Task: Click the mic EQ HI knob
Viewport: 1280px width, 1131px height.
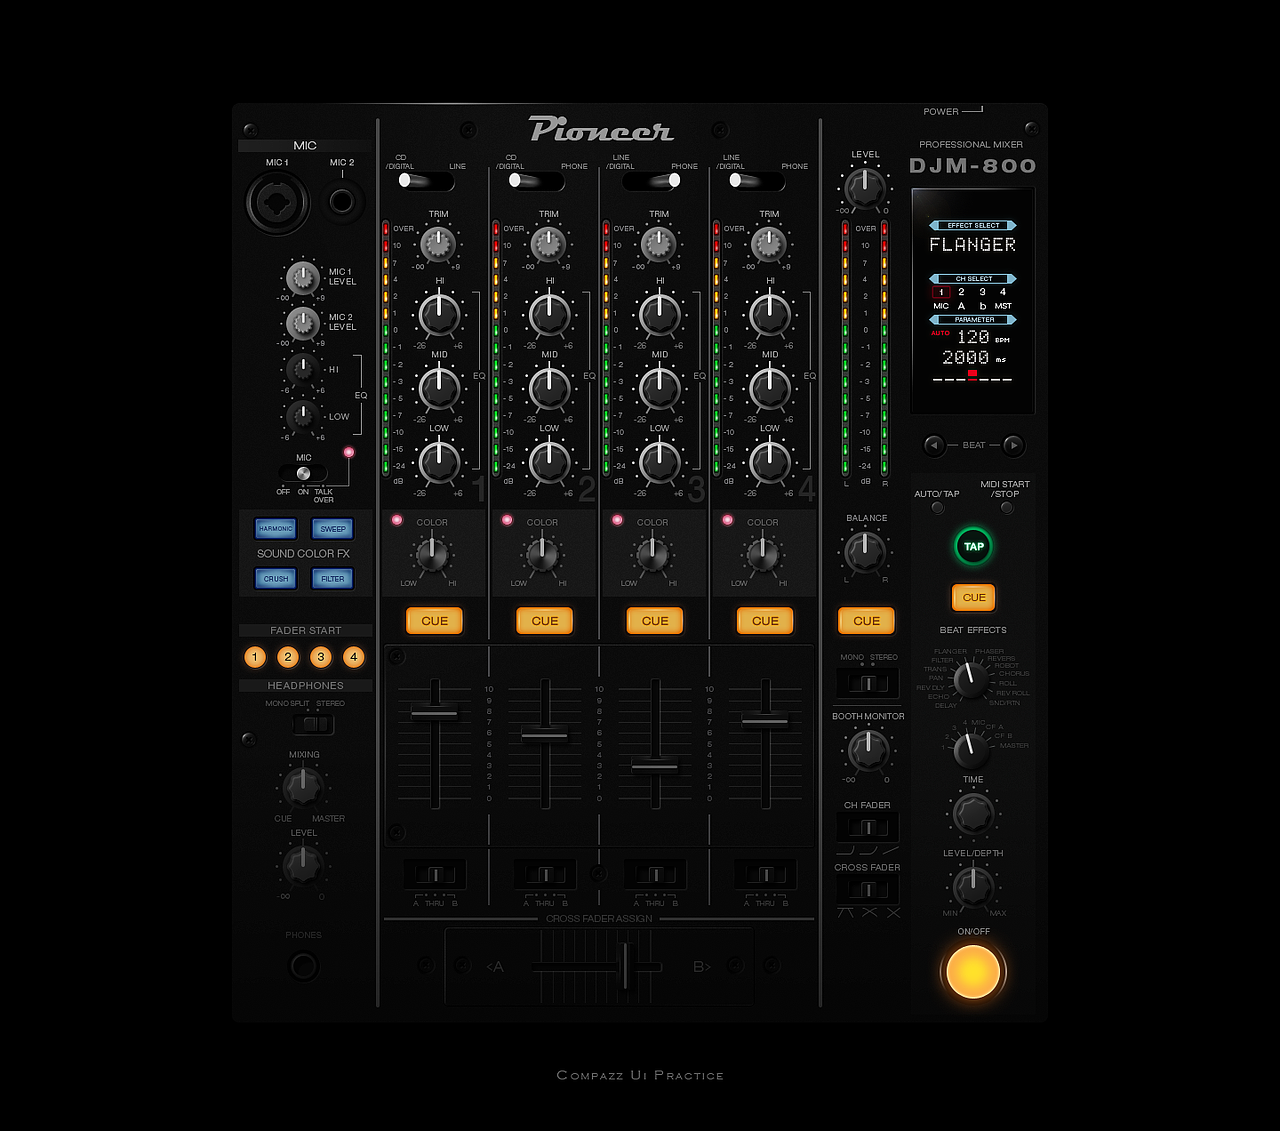Action: (302, 370)
